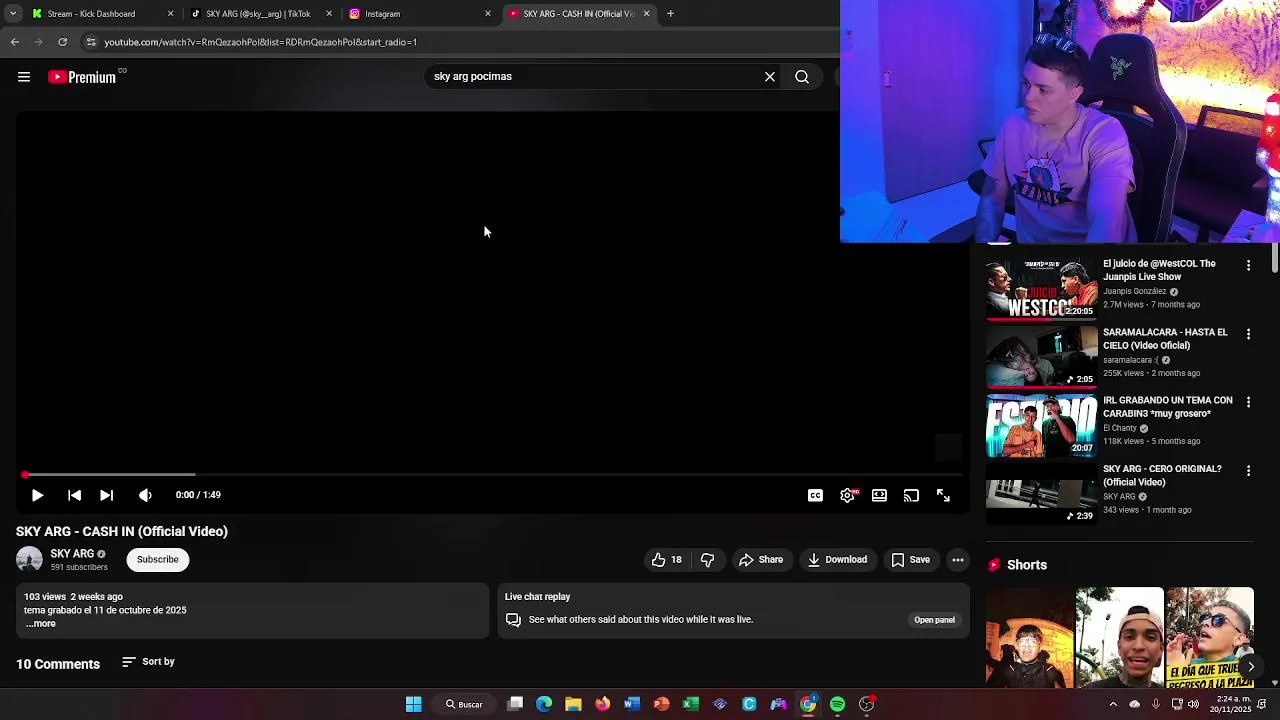Subscribe to SKY ARG channel
Image resolution: width=1280 pixels, height=720 pixels.
coord(158,560)
